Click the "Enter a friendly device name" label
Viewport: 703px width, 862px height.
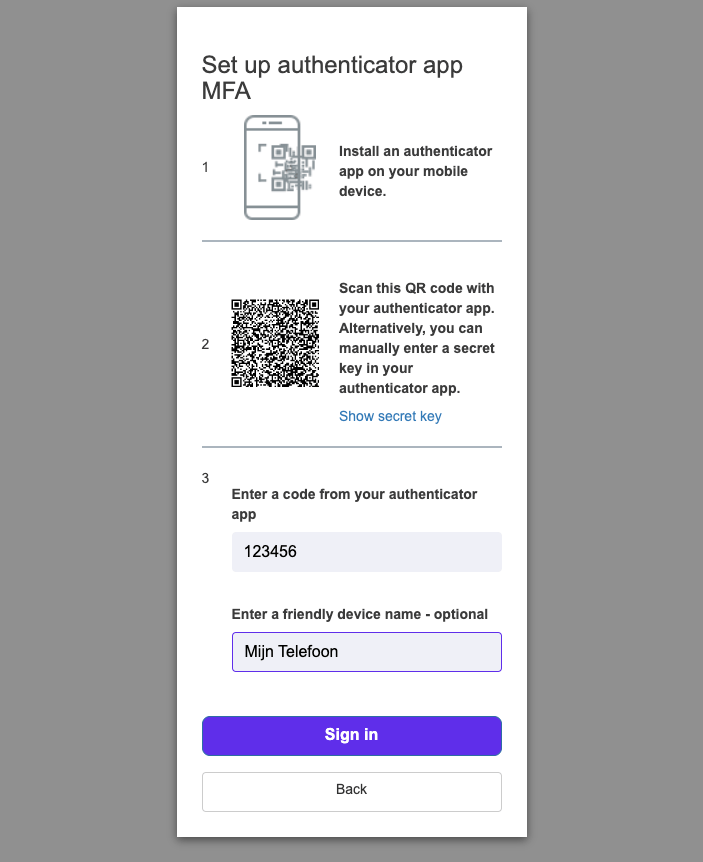(x=359, y=614)
